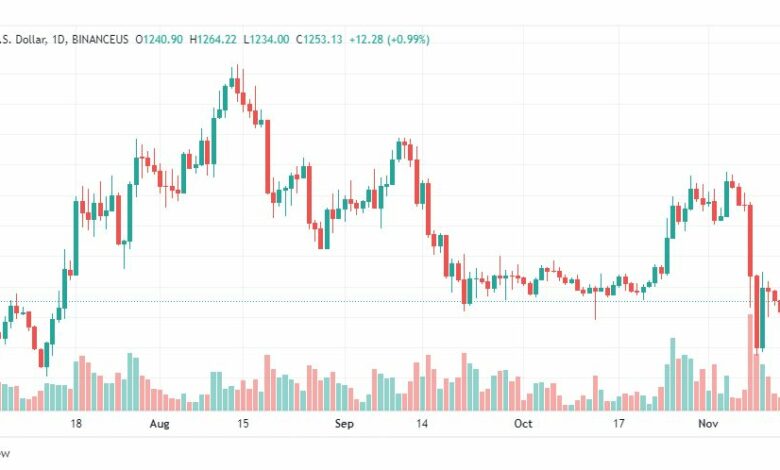Click the 18 date tick below chart
Viewport: 780px width, 470px height.
tap(76, 424)
